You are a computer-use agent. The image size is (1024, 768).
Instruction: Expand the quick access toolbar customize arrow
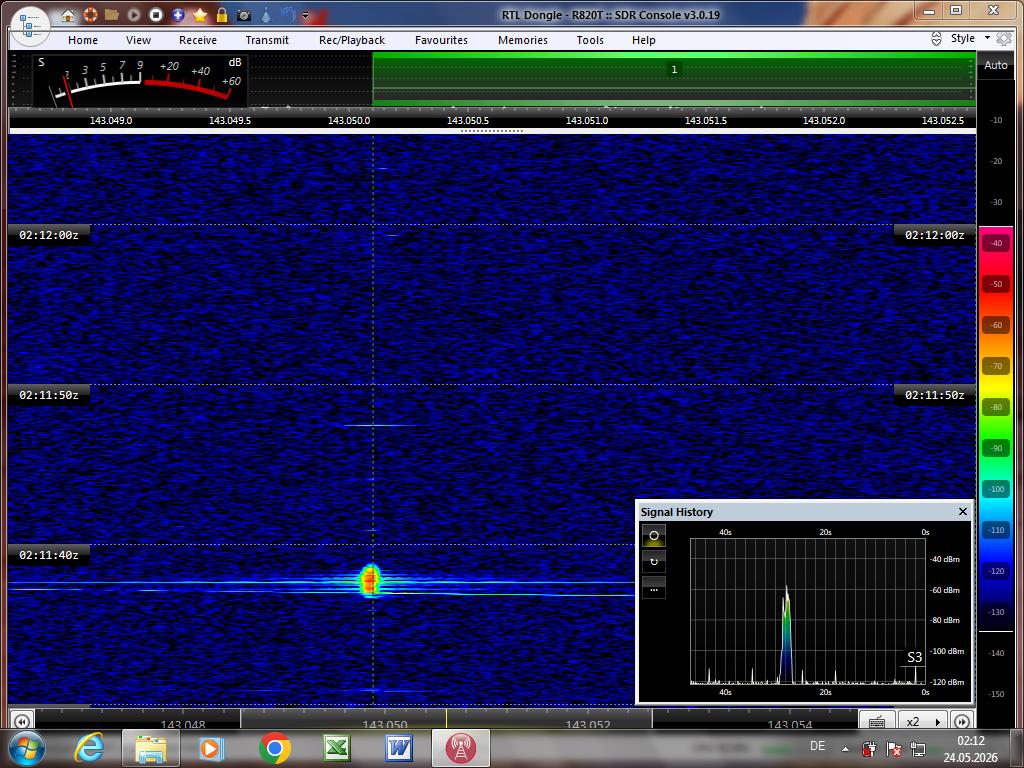(x=305, y=16)
